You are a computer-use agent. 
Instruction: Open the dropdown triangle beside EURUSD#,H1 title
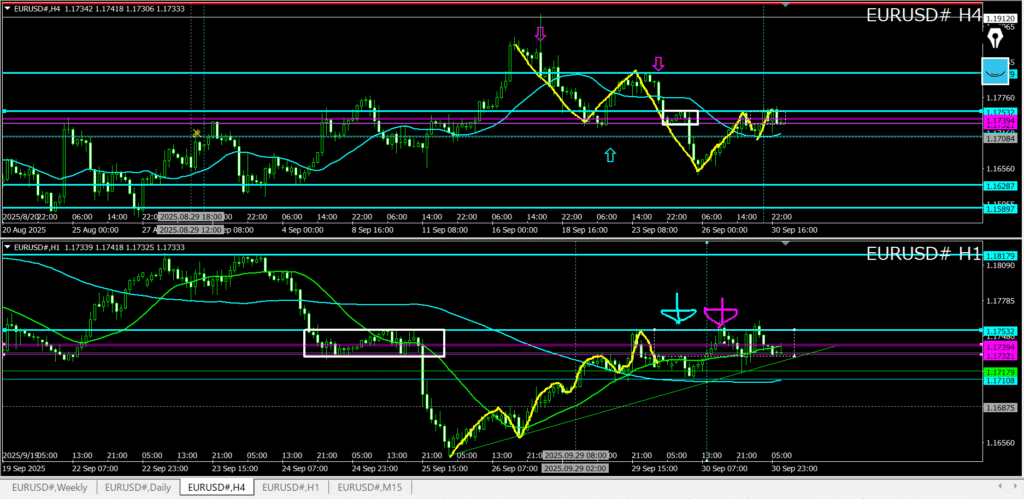point(7,247)
